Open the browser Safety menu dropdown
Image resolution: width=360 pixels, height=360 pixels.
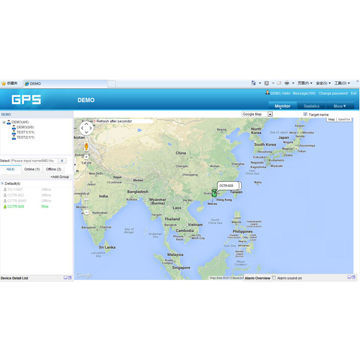(x=323, y=83)
